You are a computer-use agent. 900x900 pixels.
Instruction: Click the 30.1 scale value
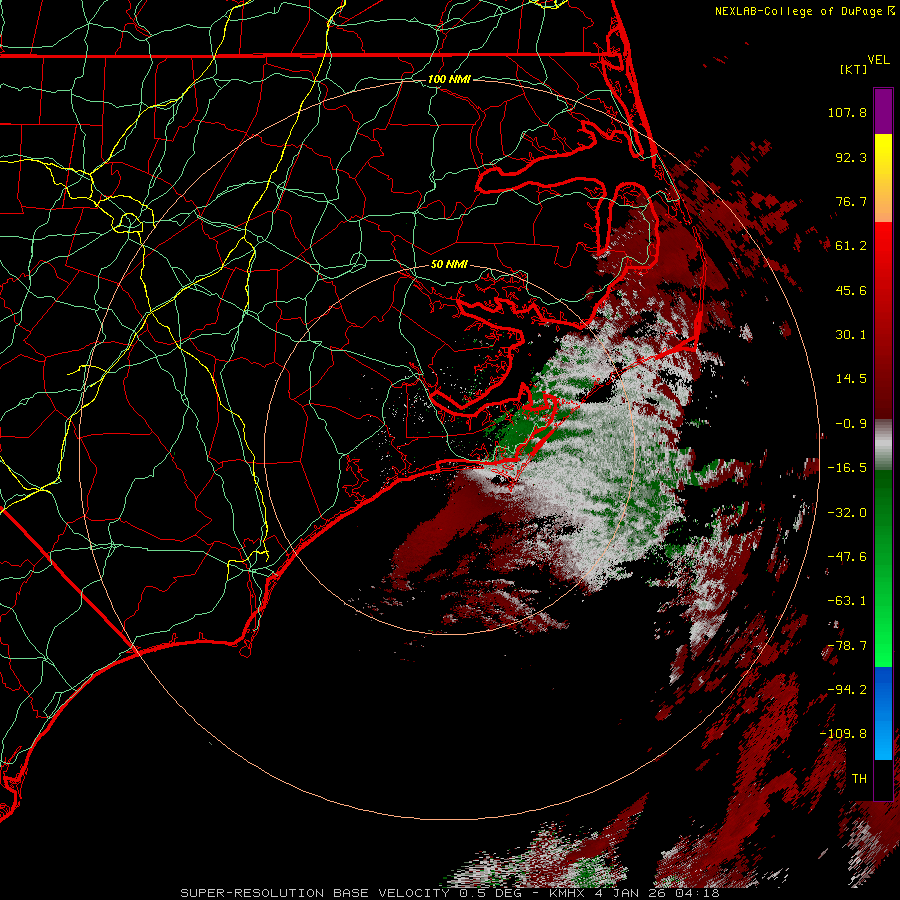[x=851, y=335]
